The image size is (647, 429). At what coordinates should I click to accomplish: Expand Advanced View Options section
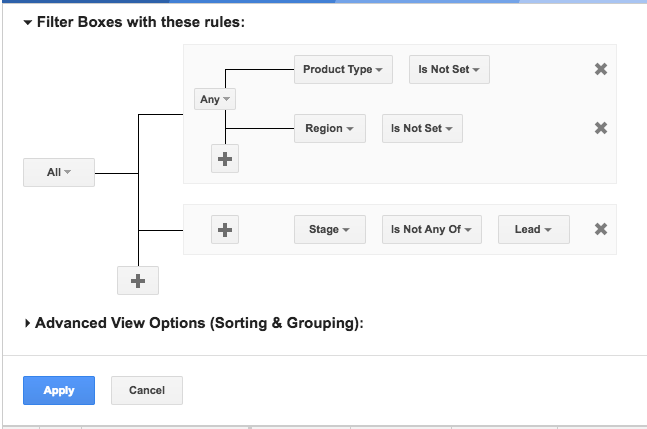[x=27, y=323]
